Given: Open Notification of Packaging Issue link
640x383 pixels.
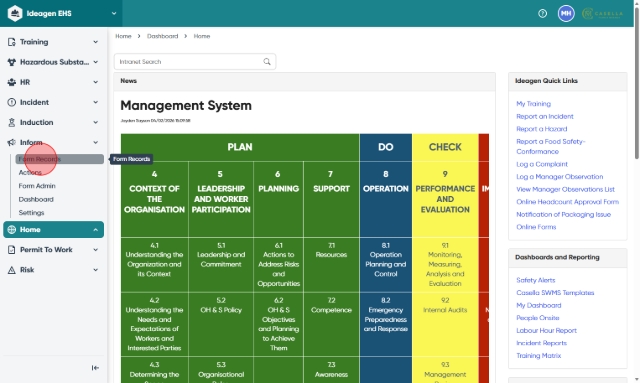Looking at the screenshot, I should pyautogui.click(x=563, y=215).
